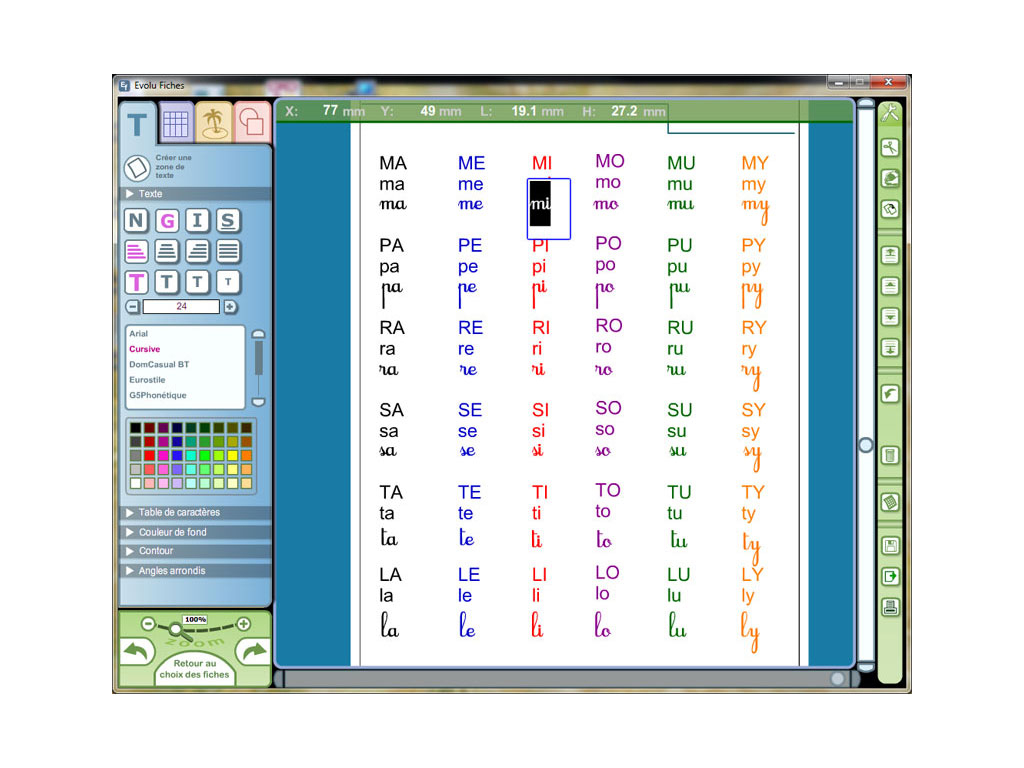Switch to the table grid tab

176,123
